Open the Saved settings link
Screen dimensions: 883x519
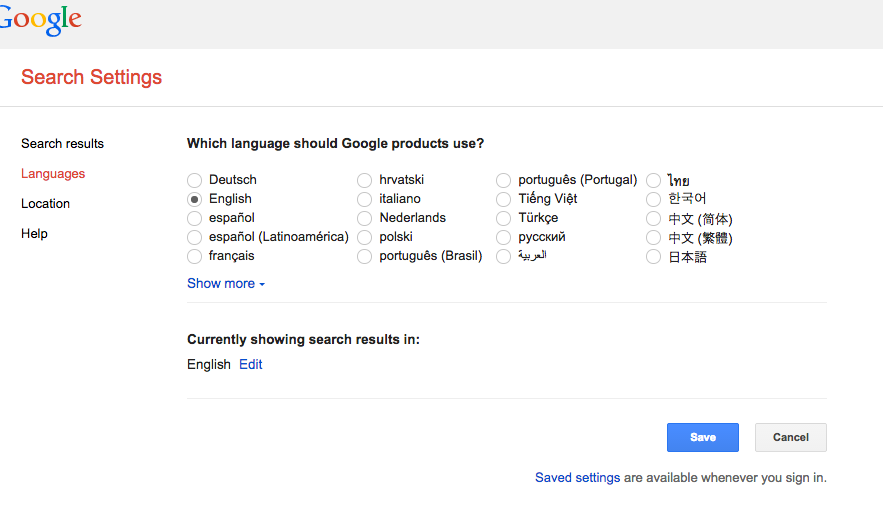[577, 478]
